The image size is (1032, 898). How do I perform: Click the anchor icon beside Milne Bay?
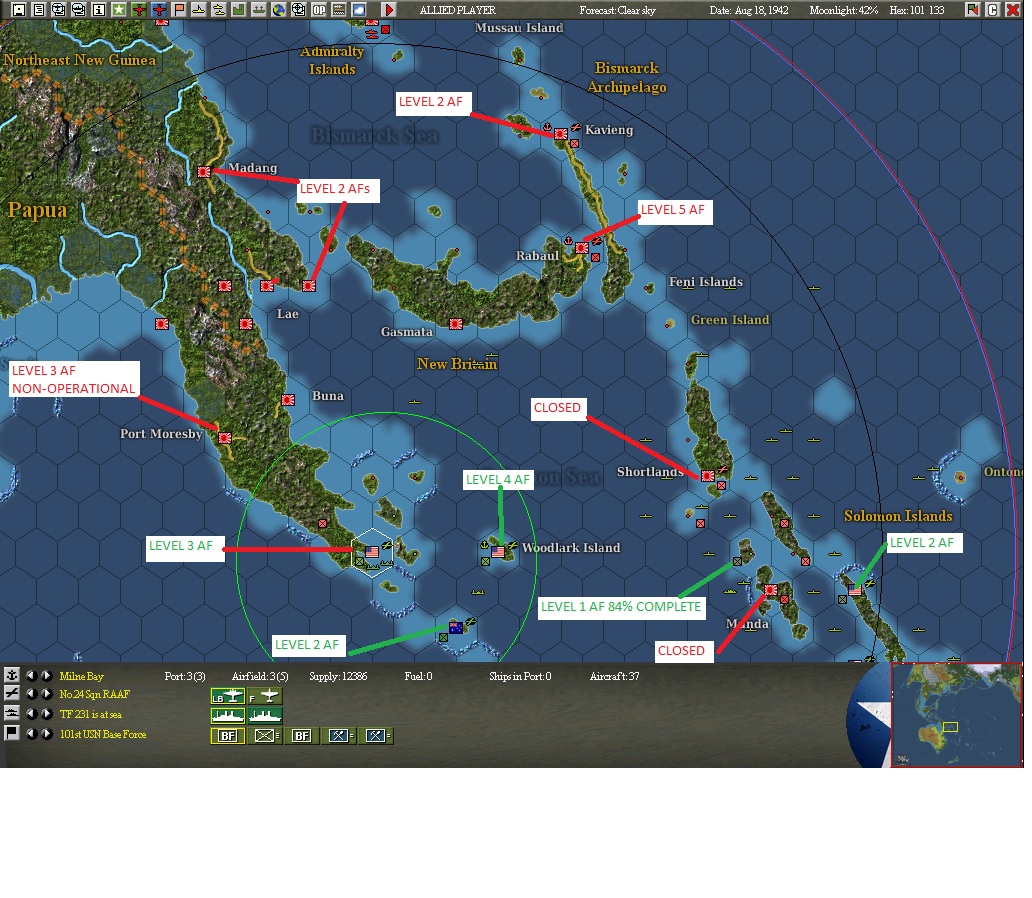point(11,675)
